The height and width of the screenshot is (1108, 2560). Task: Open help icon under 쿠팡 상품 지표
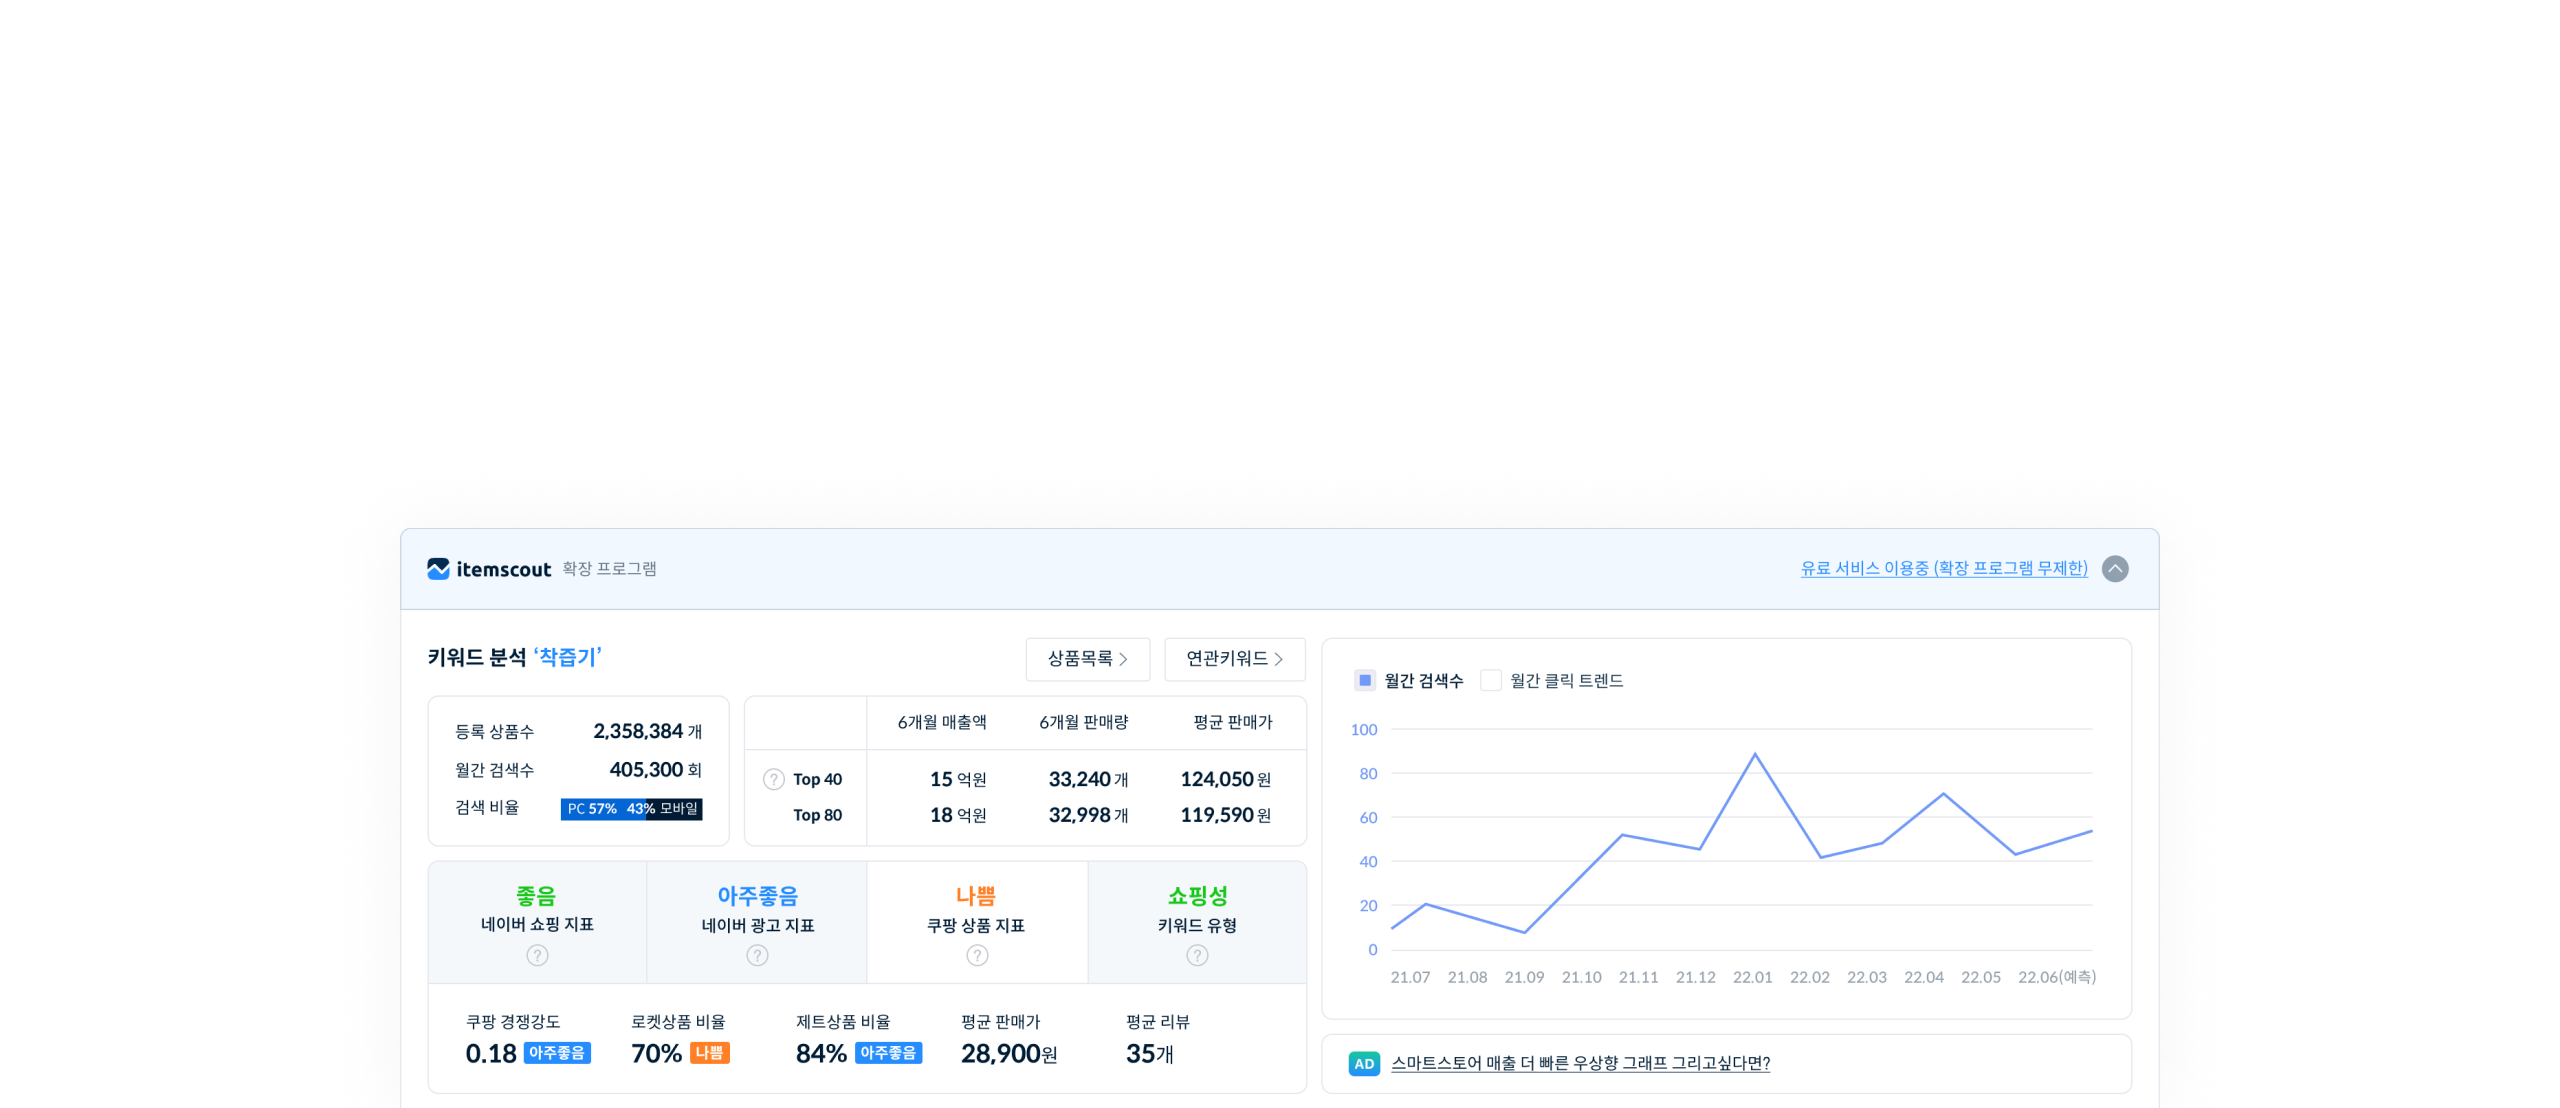tap(977, 955)
